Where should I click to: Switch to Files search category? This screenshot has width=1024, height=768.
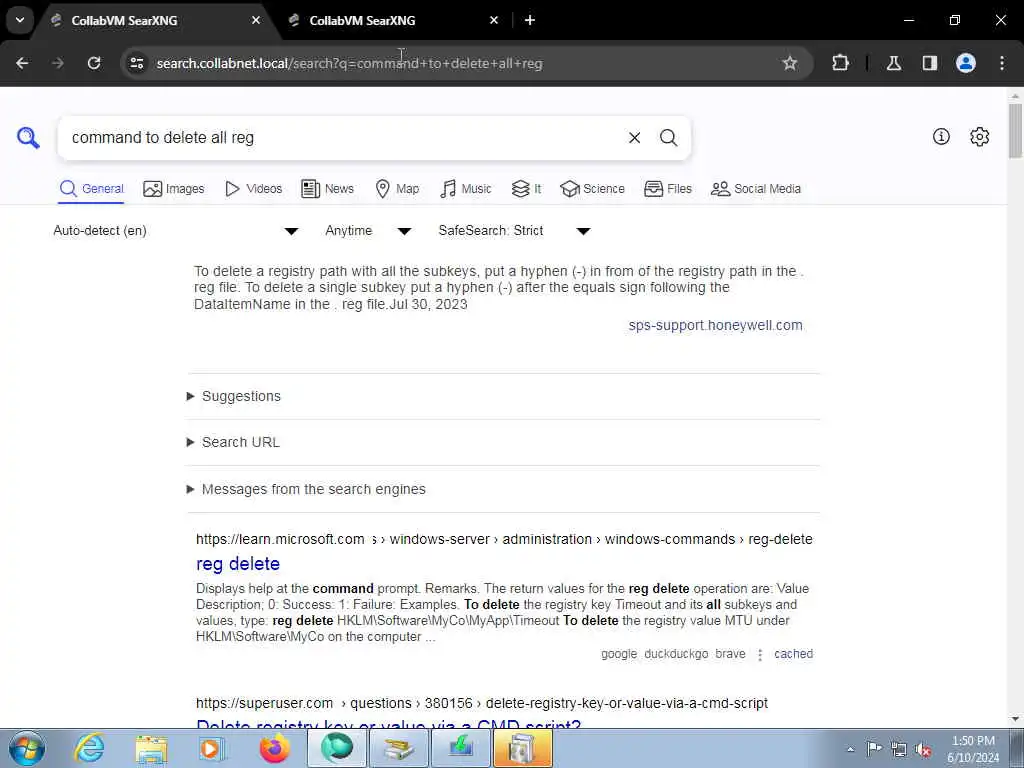[667, 189]
